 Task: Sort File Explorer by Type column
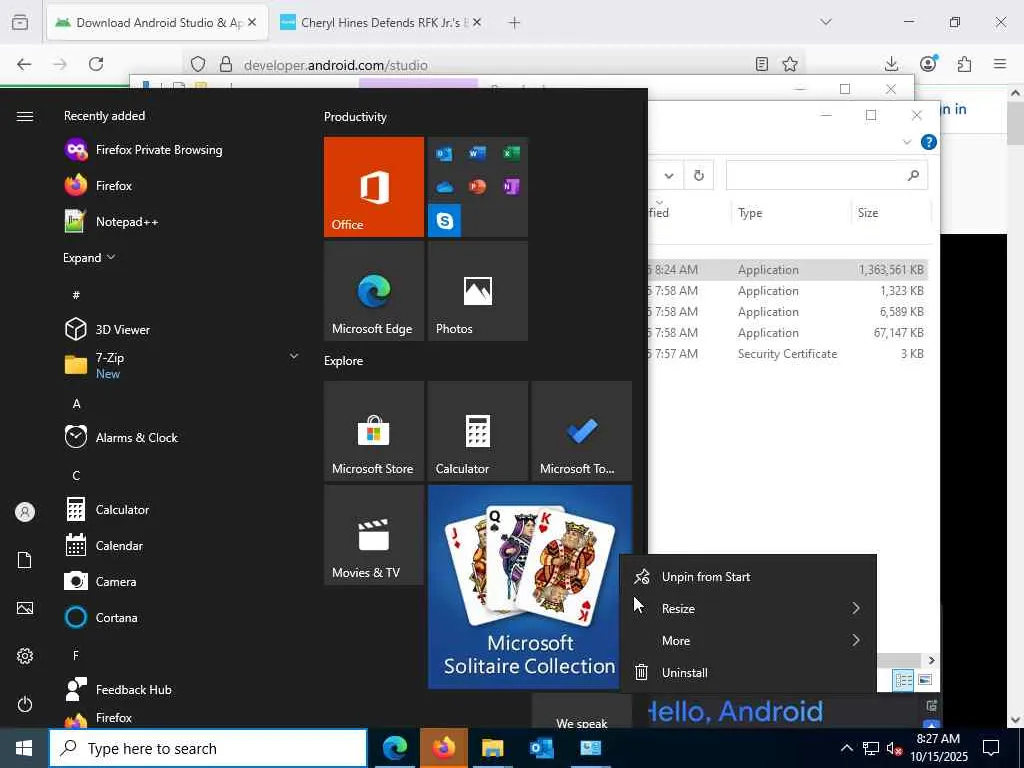click(x=791, y=213)
